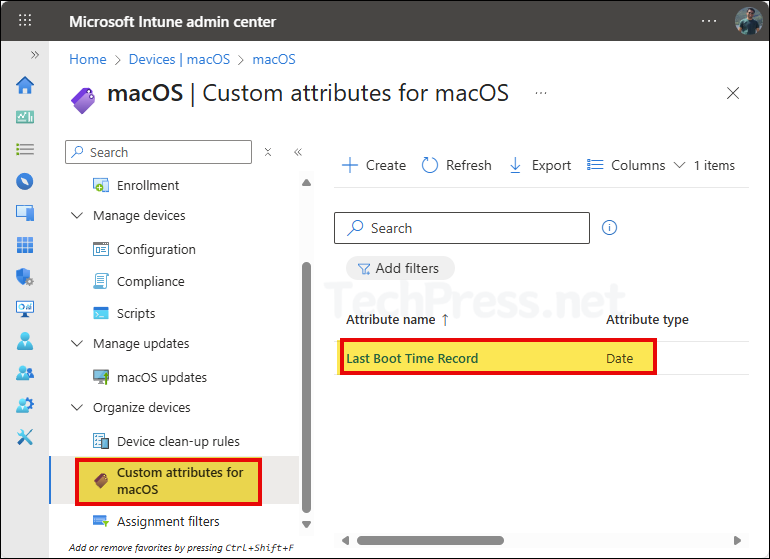The width and height of the screenshot is (770, 559).
Task: Open Last Boot Time Record attribute
Action: [412, 359]
